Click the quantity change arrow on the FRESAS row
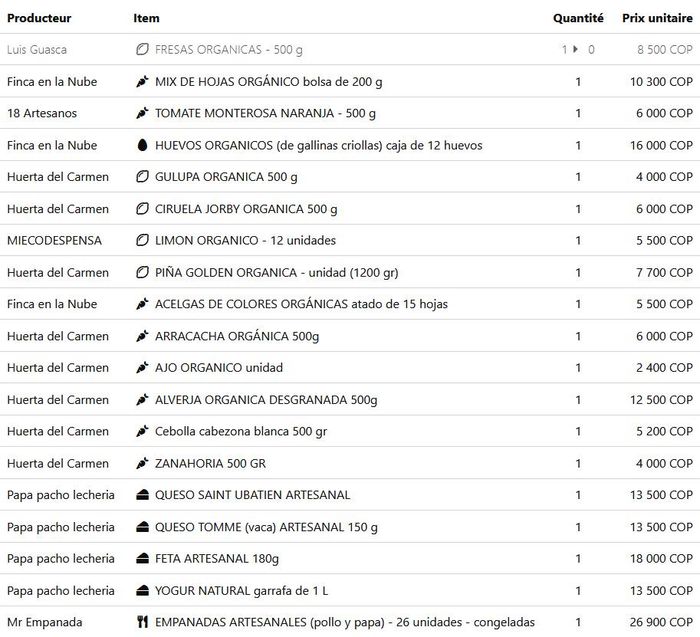700x637 pixels. click(576, 49)
